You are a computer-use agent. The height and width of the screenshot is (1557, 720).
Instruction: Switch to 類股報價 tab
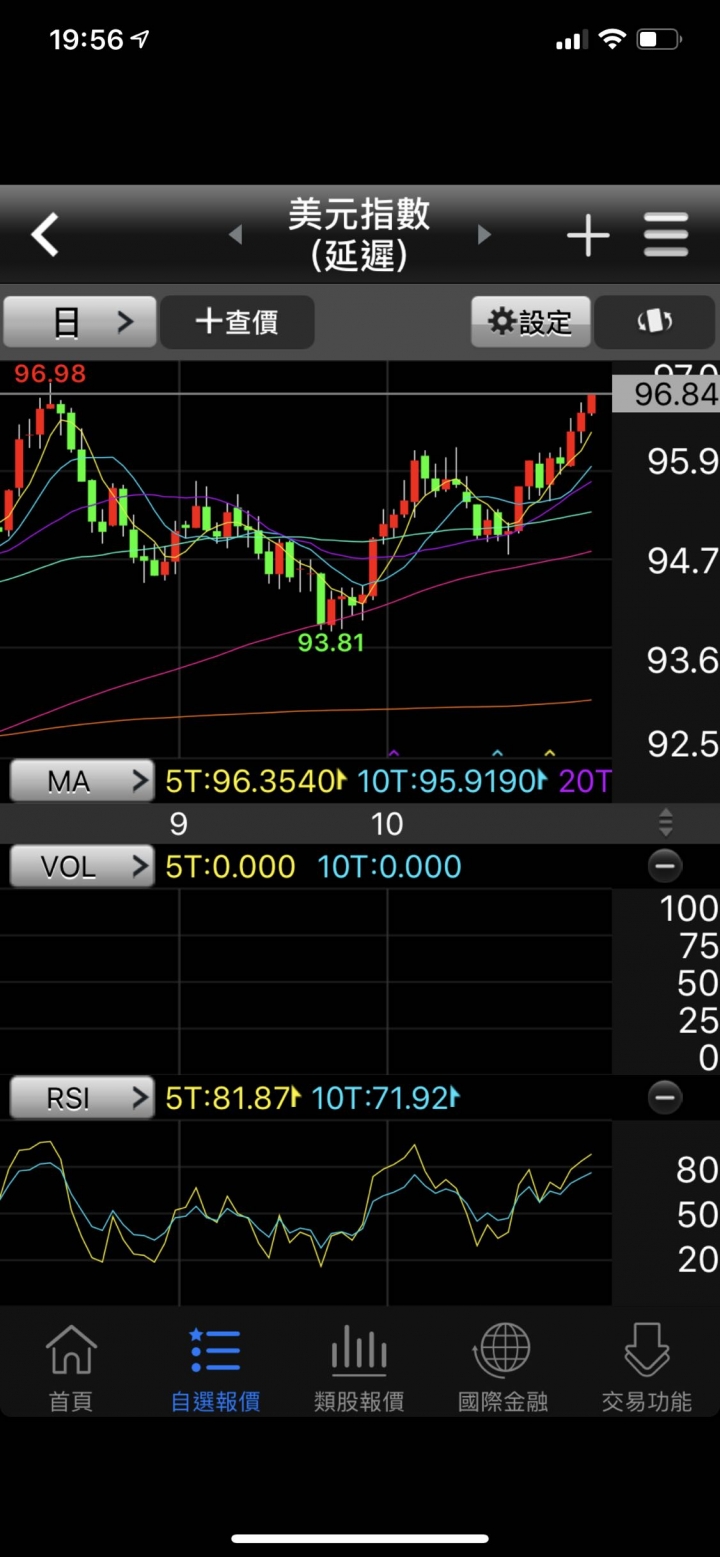[x=359, y=1367]
